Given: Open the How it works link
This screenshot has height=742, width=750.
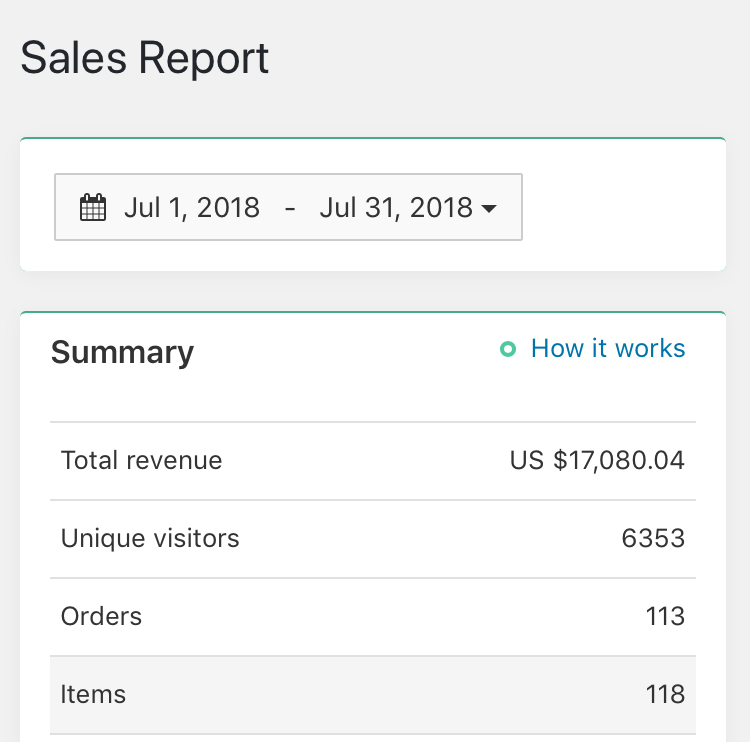Looking at the screenshot, I should pyautogui.click(x=608, y=349).
